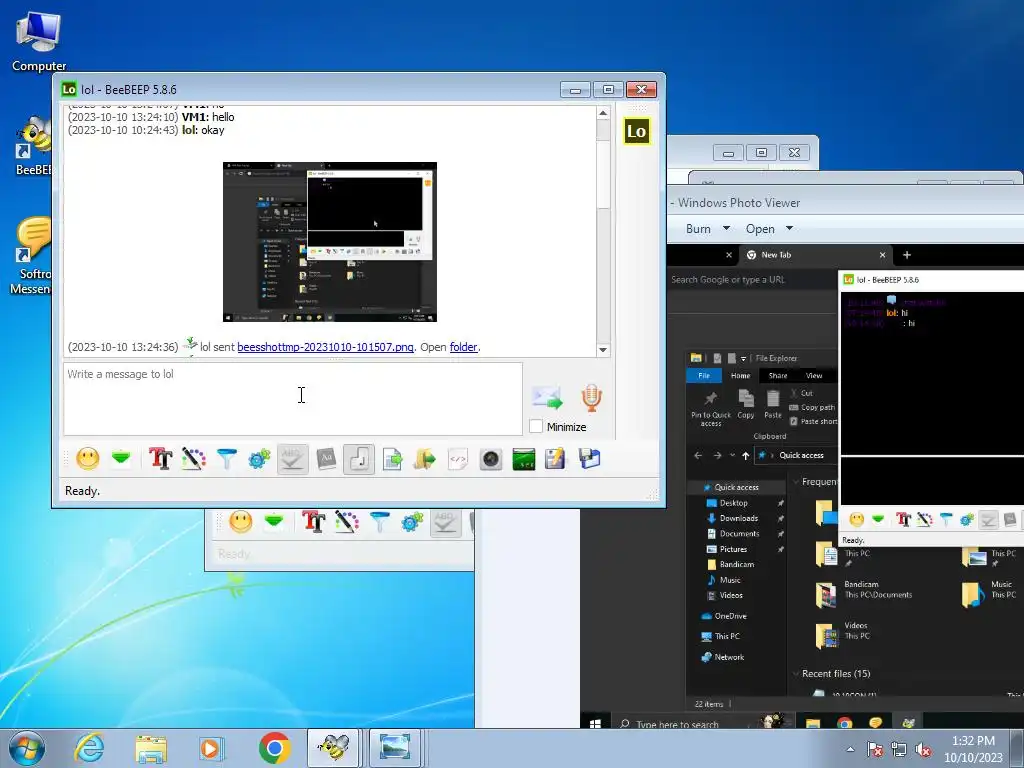Screen dimensions: 1024x768
Task: Toggle the ABC spell check in background BeeBEEP window
Action: tap(445, 521)
